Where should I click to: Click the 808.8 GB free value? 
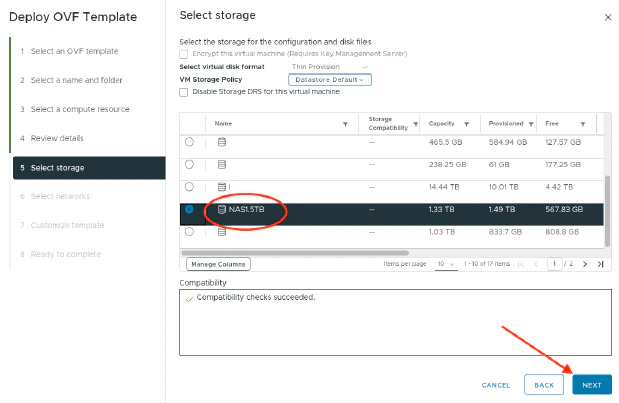pos(562,232)
